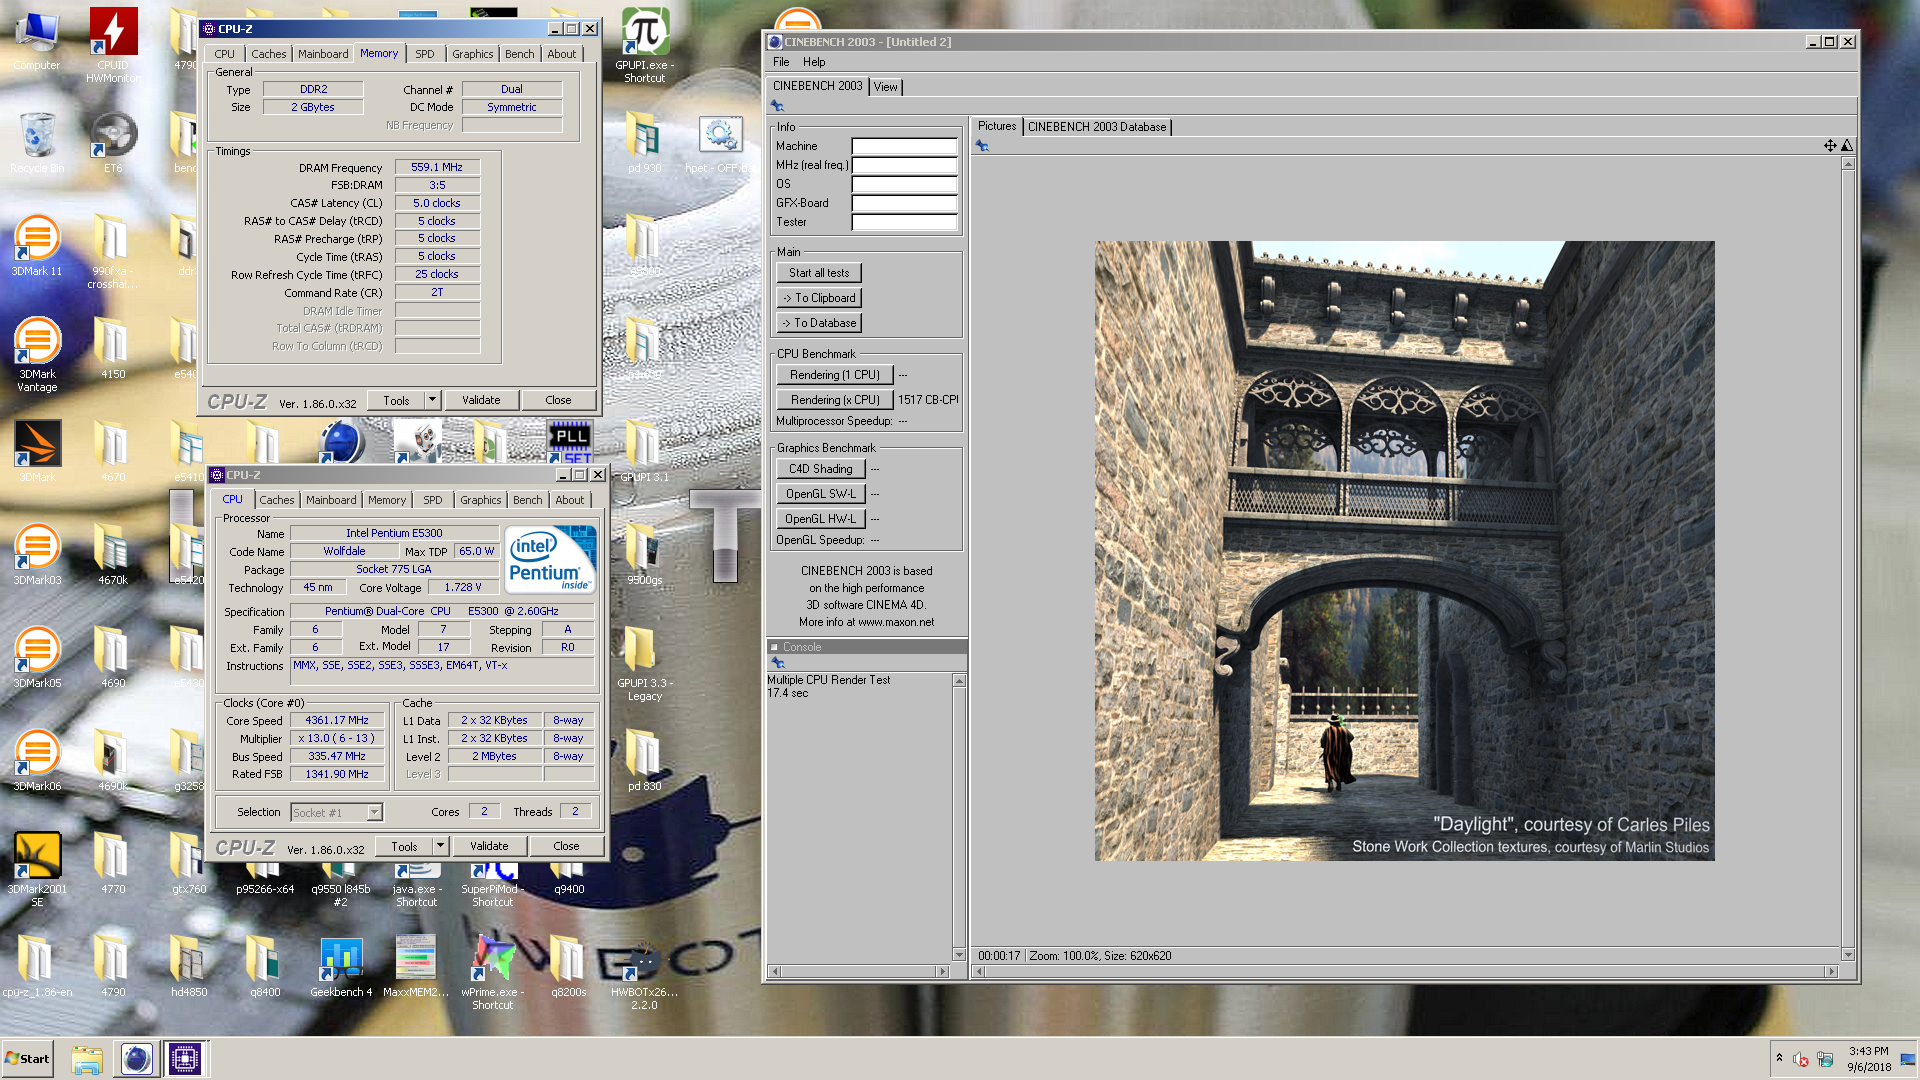
Task: Open the GPUPI 3.3 - Legacy folder
Action: (x=645, y=664)
